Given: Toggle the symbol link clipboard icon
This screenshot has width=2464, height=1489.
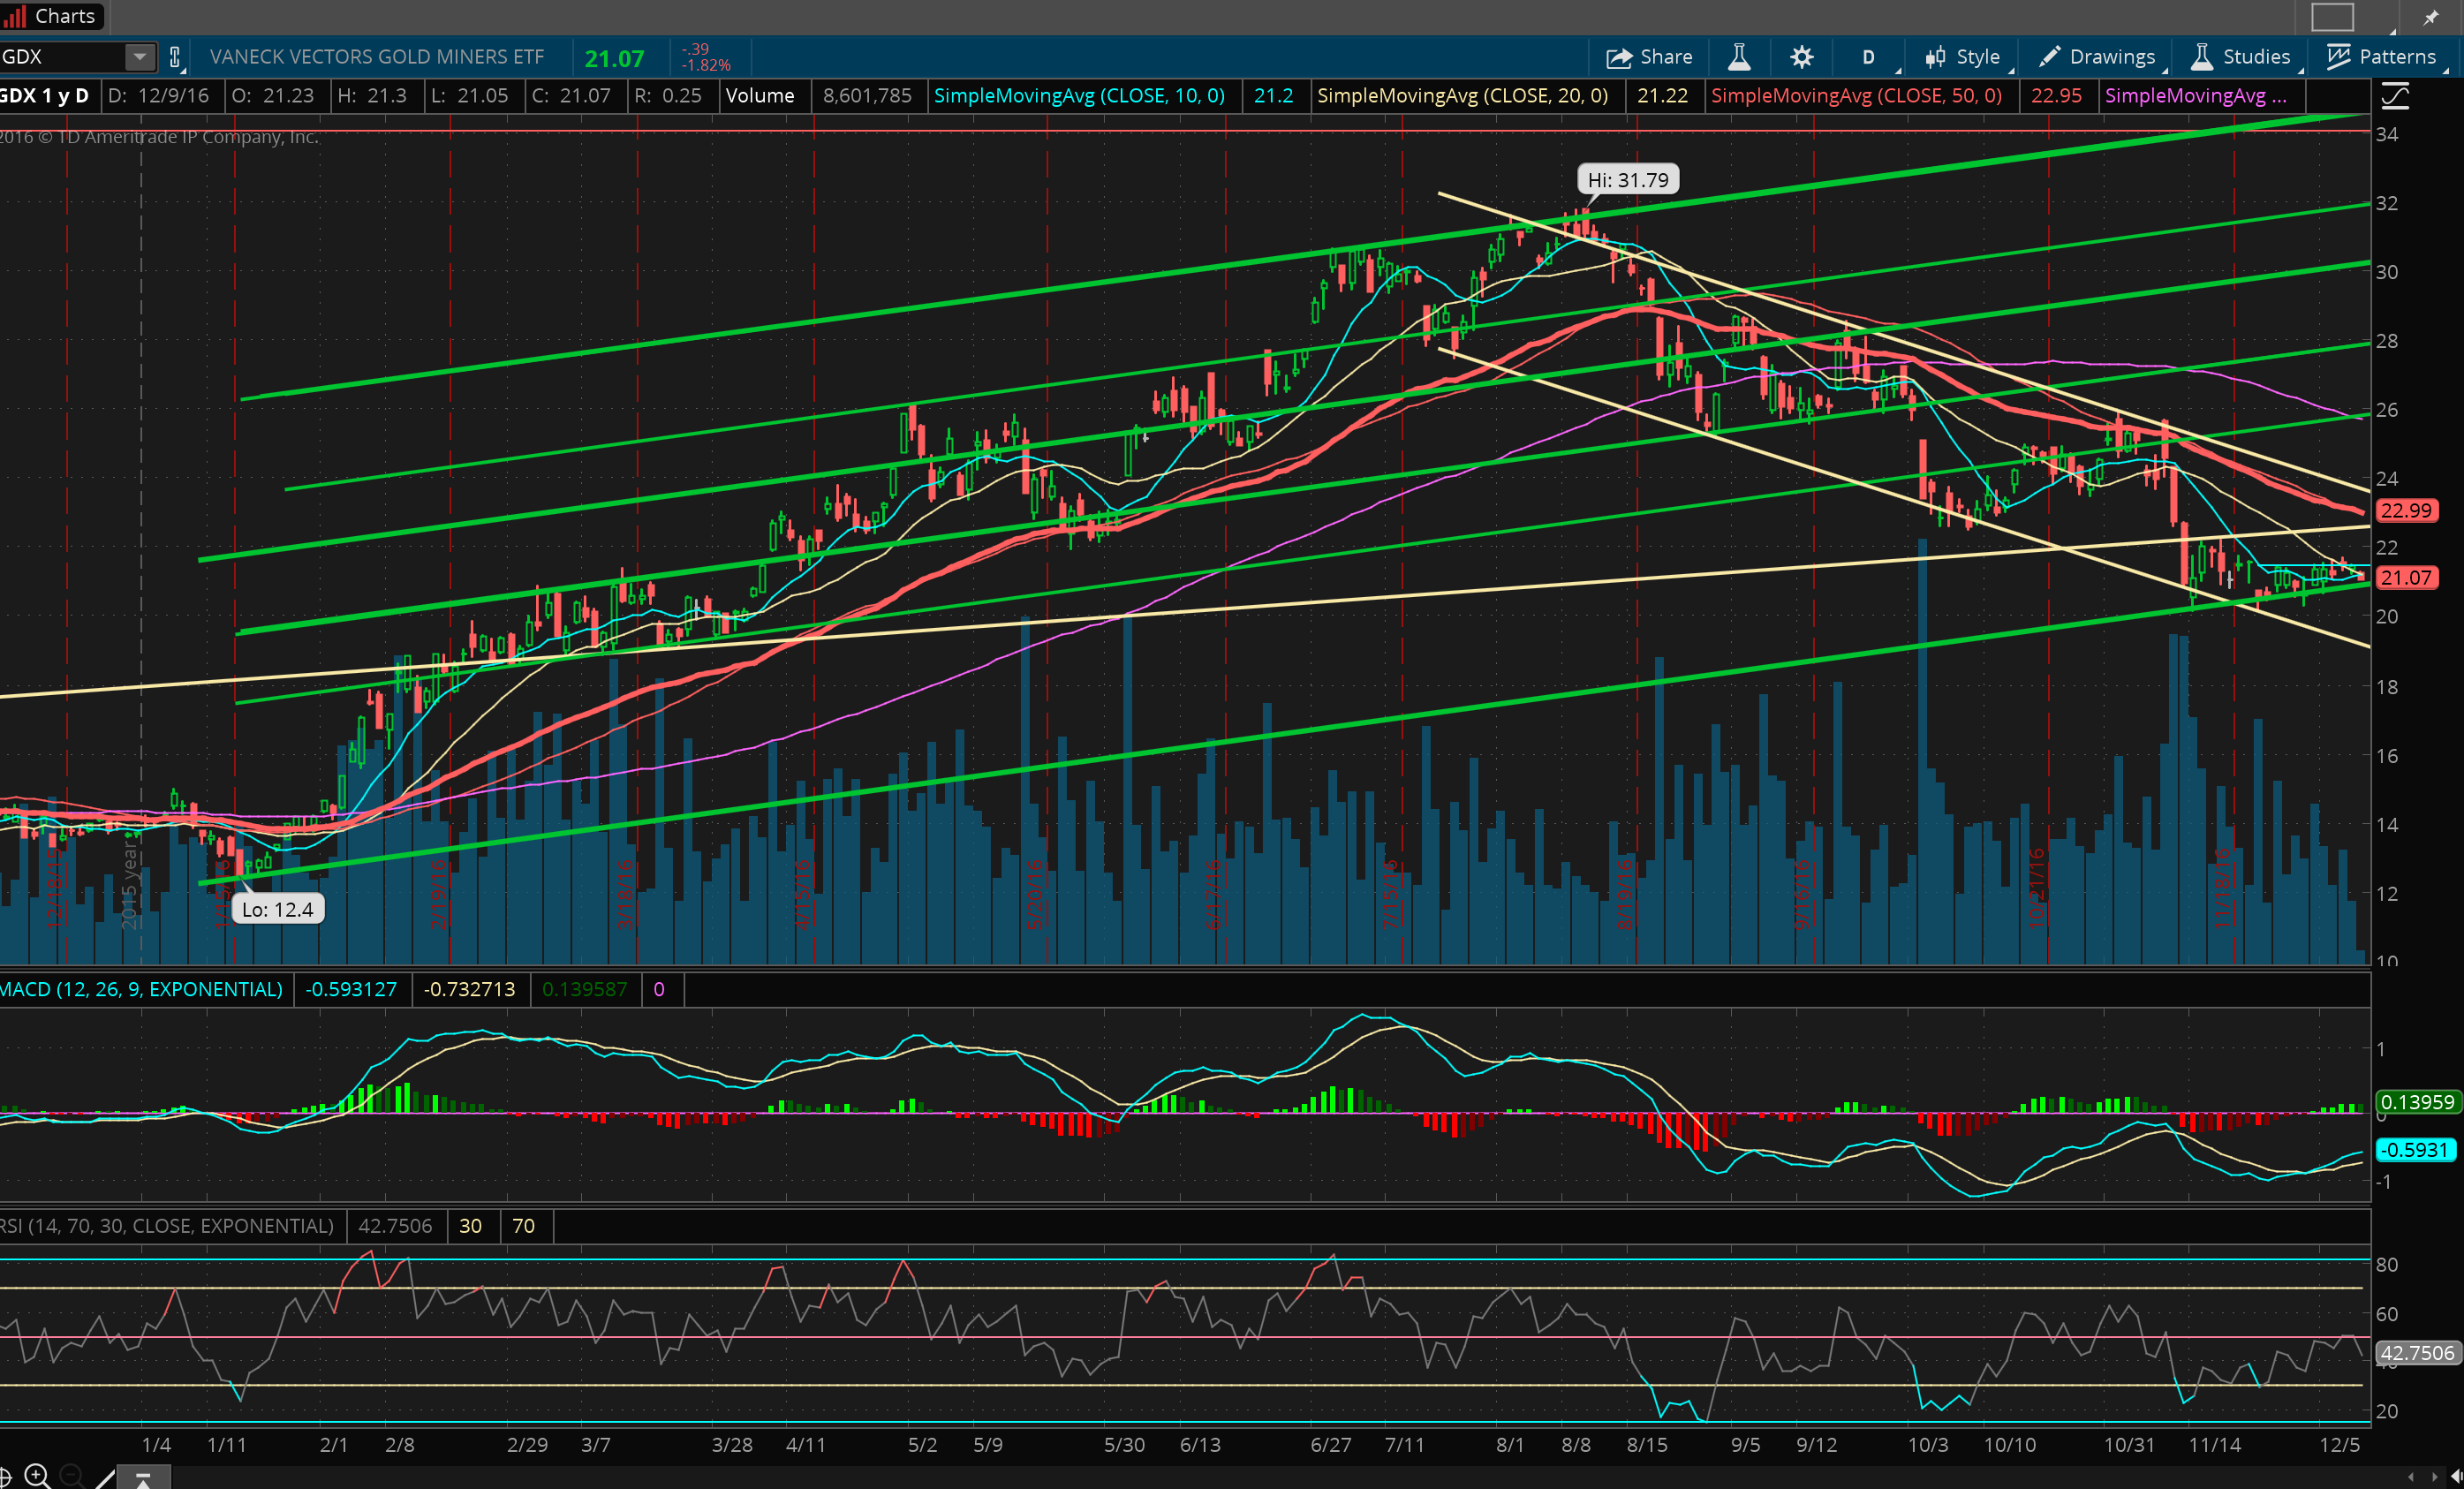Looking at the screenshot, I should click(175, 57).
